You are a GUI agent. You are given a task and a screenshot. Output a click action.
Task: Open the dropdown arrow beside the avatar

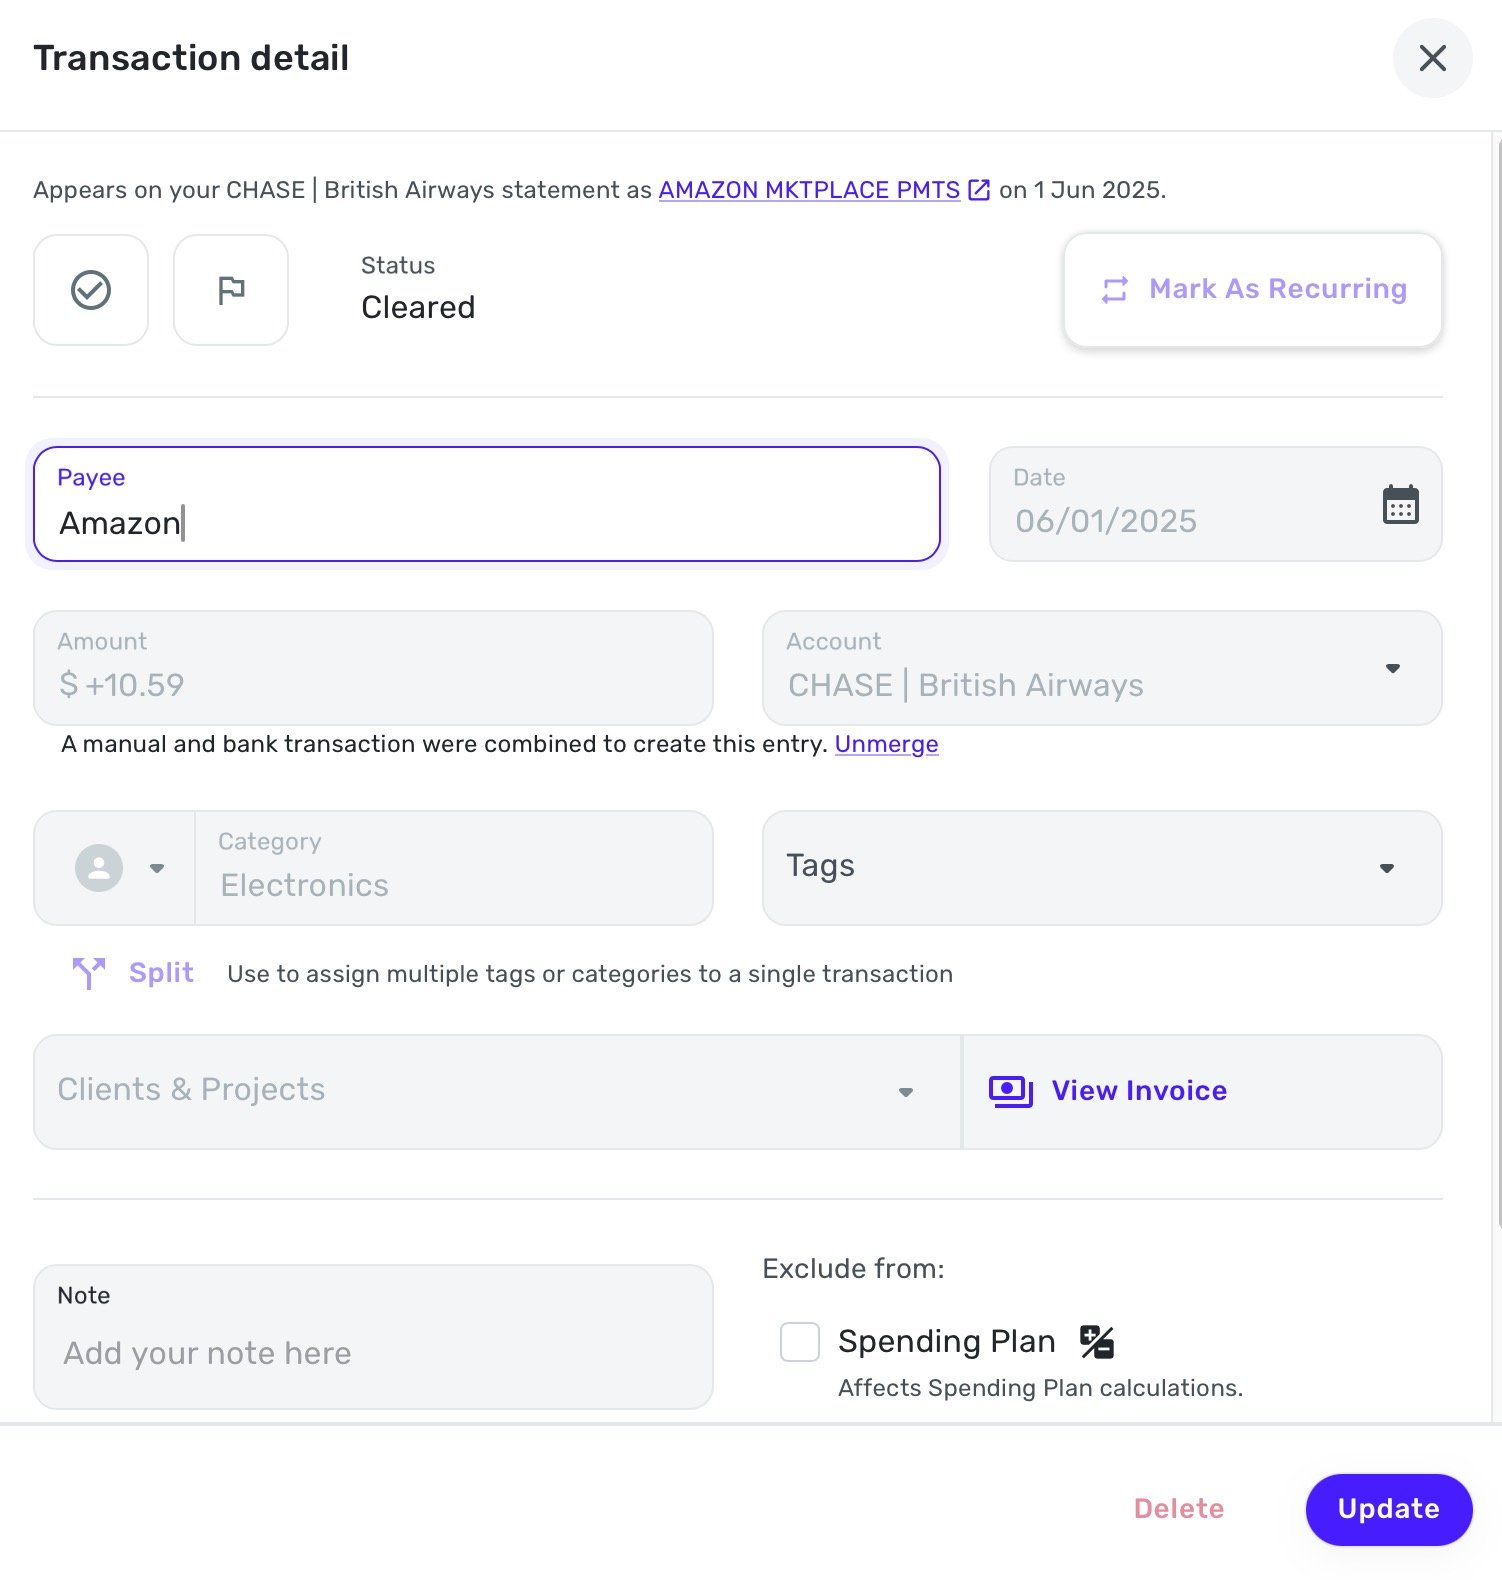(157, 868)
